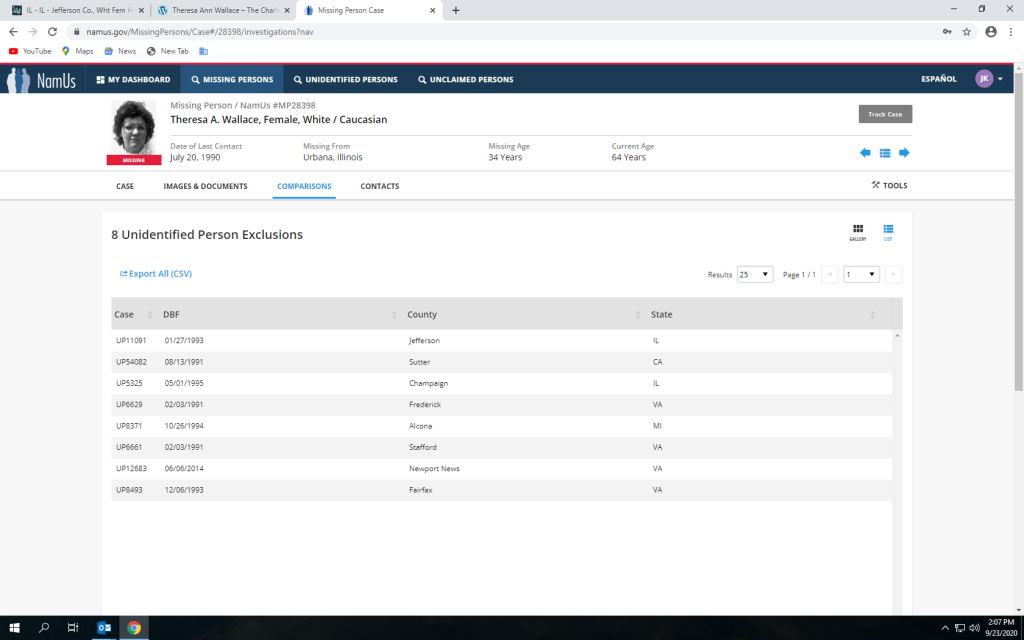Viewport: 1024px width, 640px height.
Task: Go to previous case arrow
Action: (x=865, y=153)
